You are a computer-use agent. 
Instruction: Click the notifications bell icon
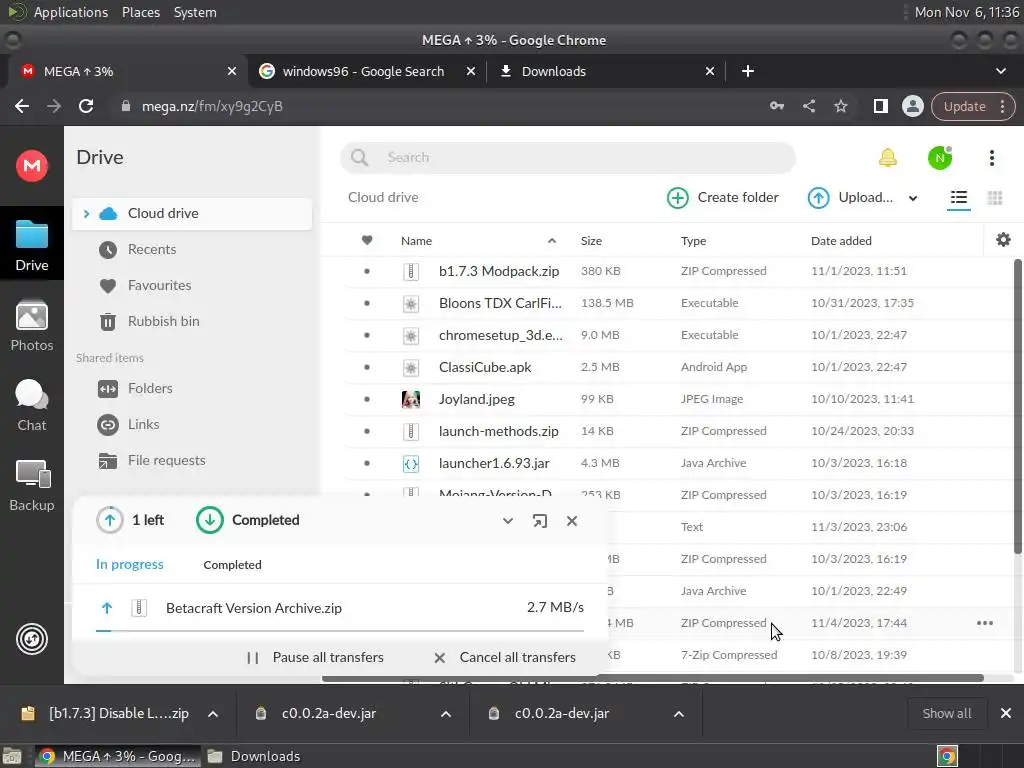pos(888,157)
